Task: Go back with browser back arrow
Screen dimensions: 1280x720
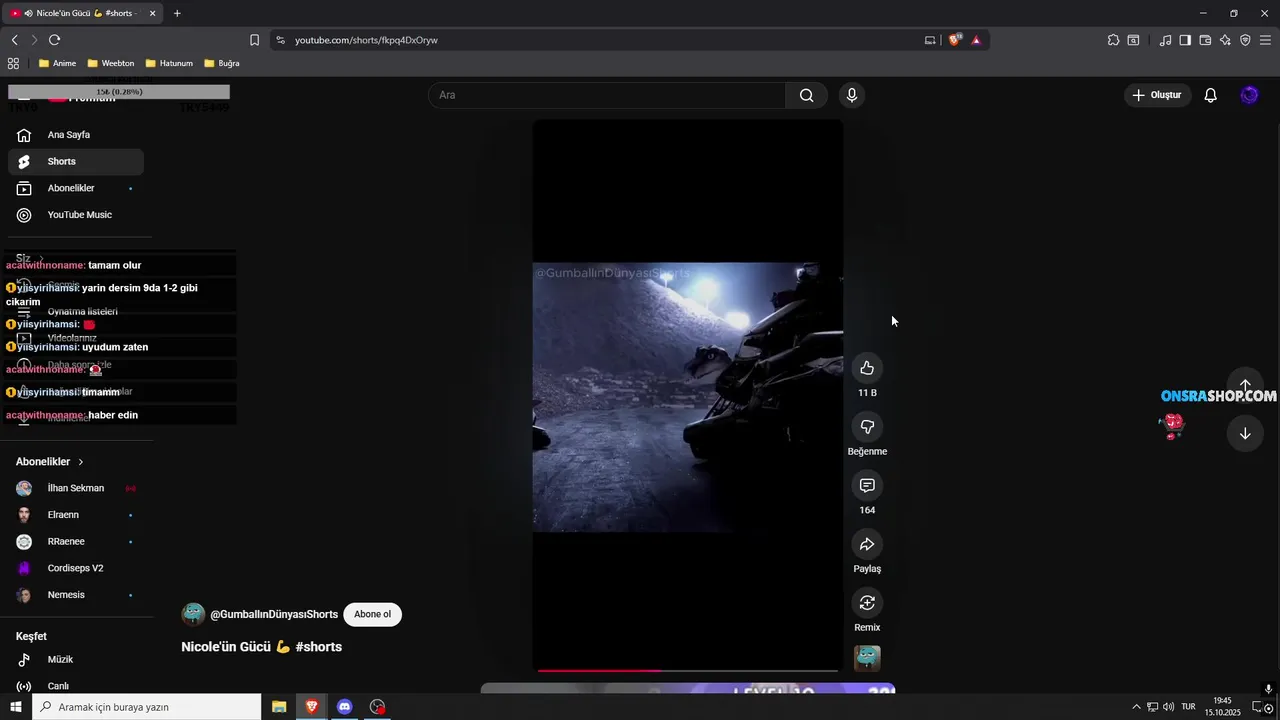Action: tap(15, 40)
